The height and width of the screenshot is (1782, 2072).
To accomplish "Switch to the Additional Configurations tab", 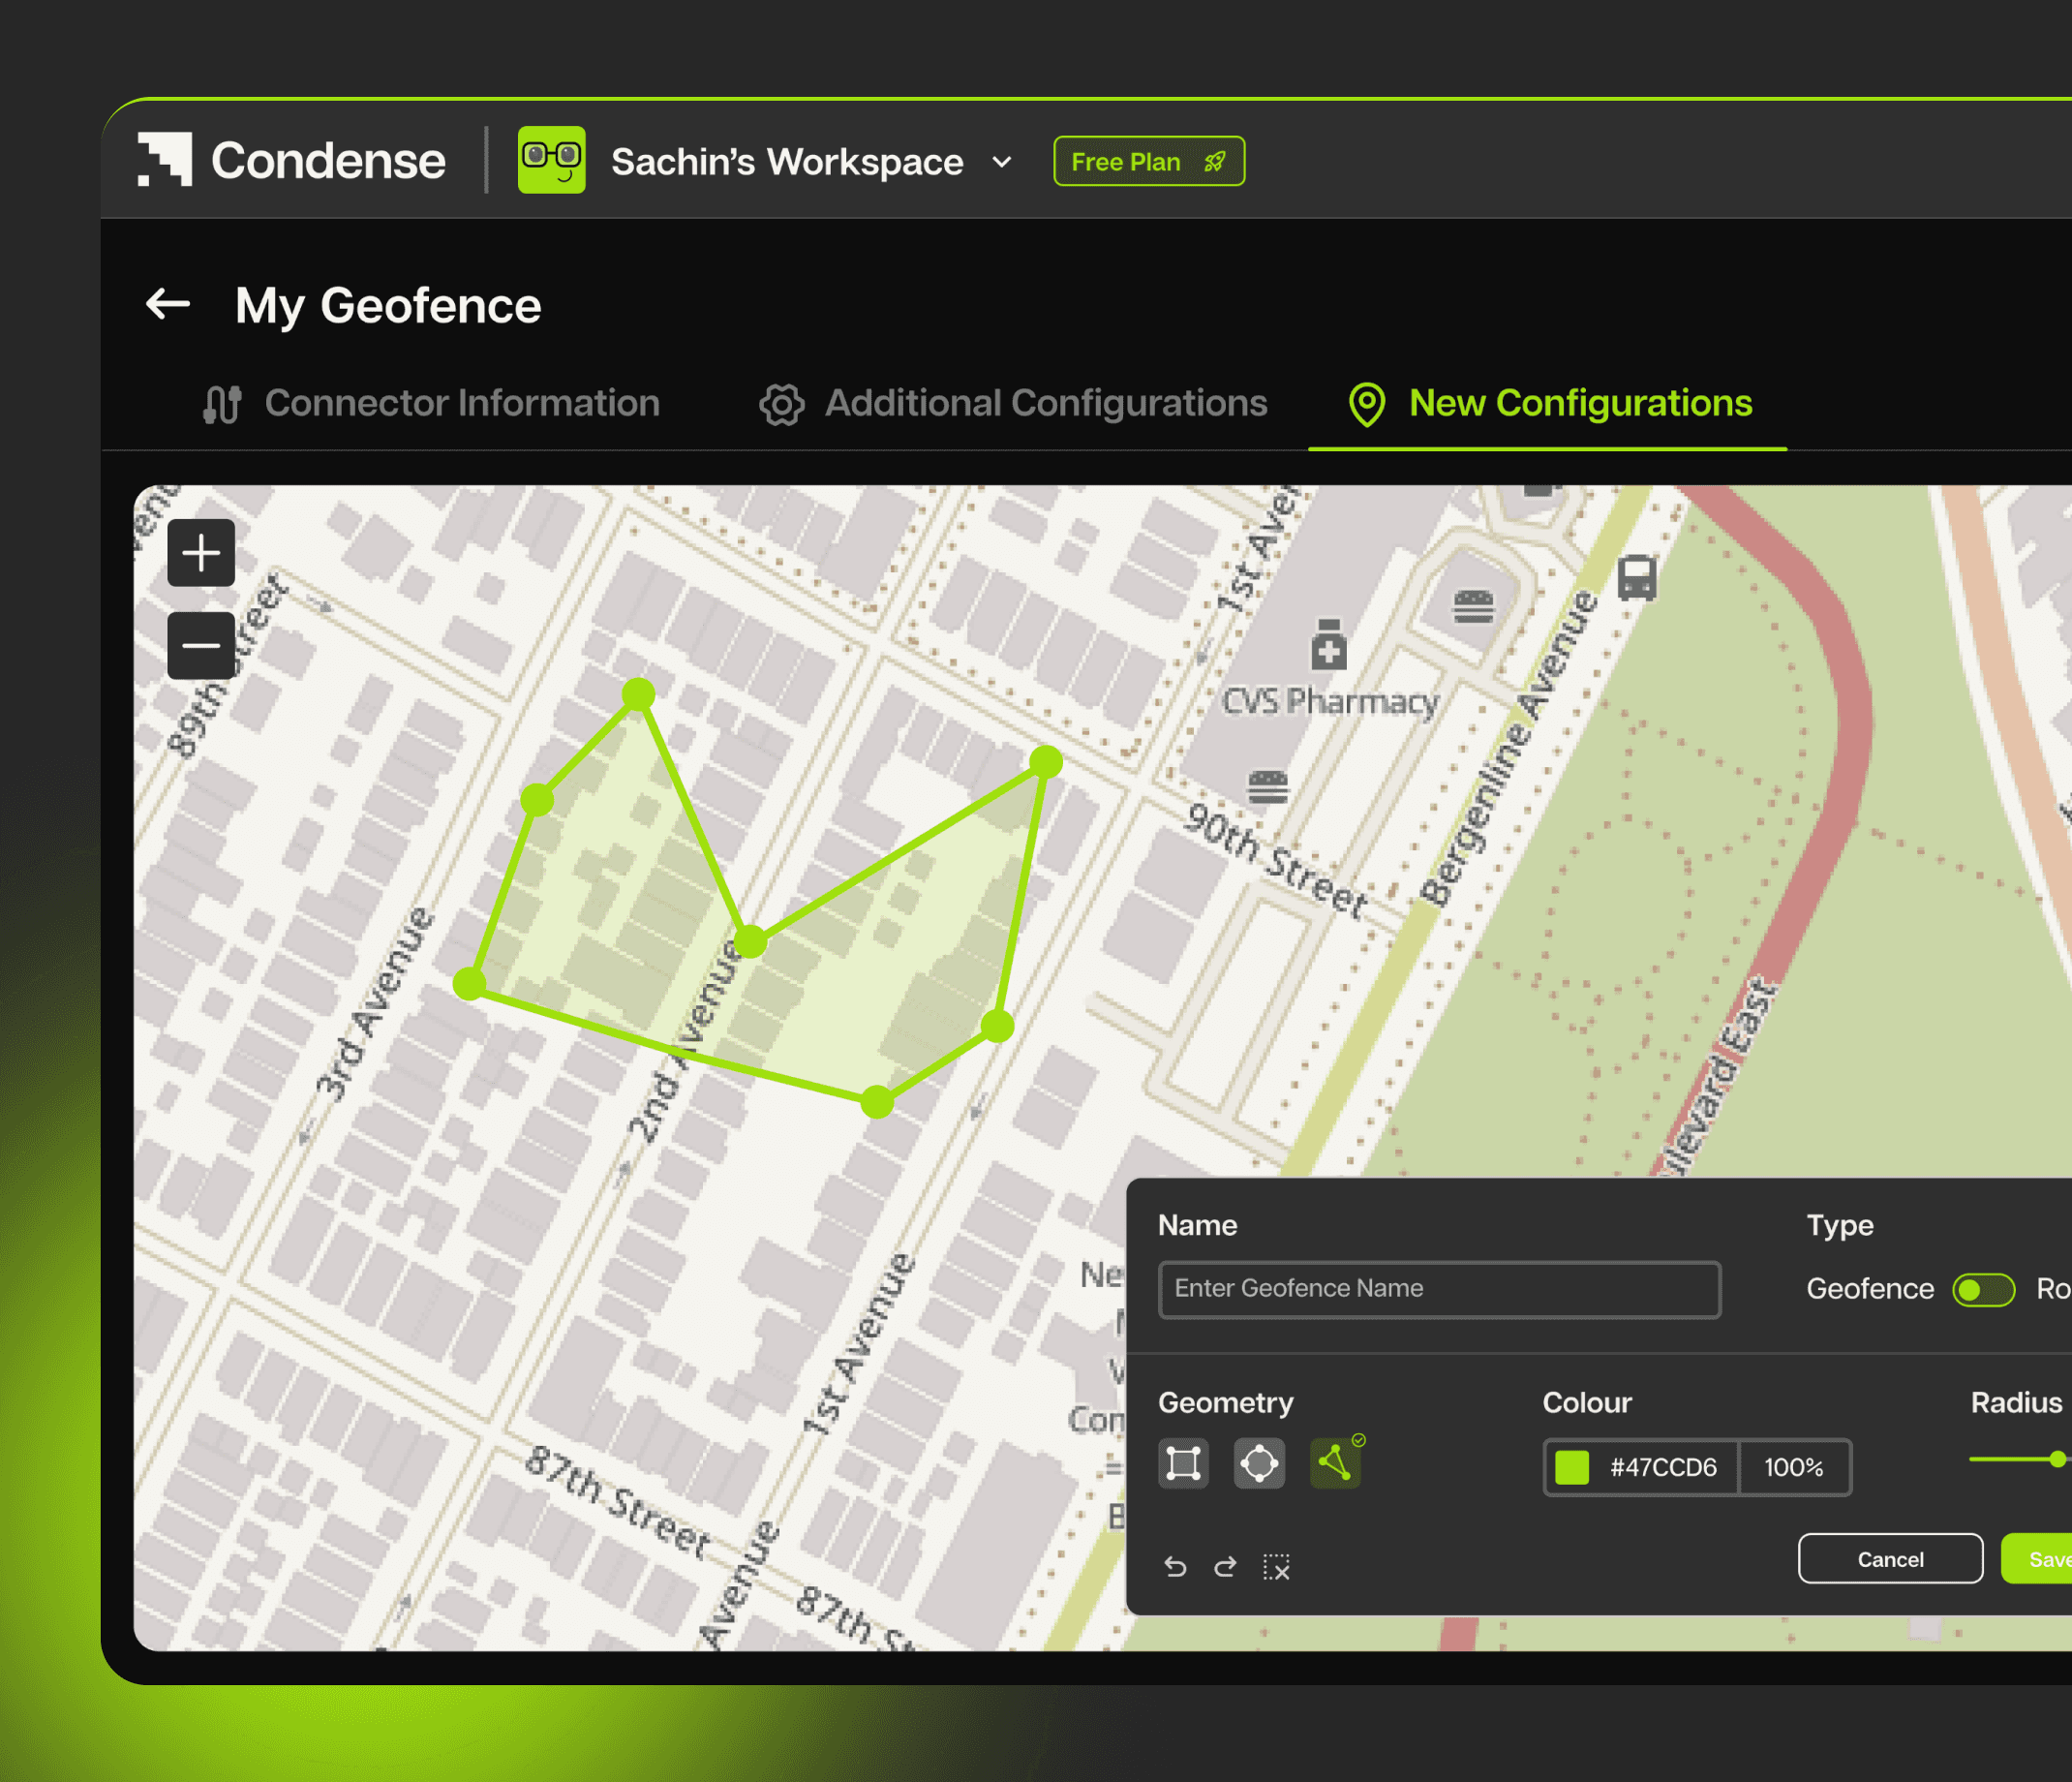I will coord(1013,404).
